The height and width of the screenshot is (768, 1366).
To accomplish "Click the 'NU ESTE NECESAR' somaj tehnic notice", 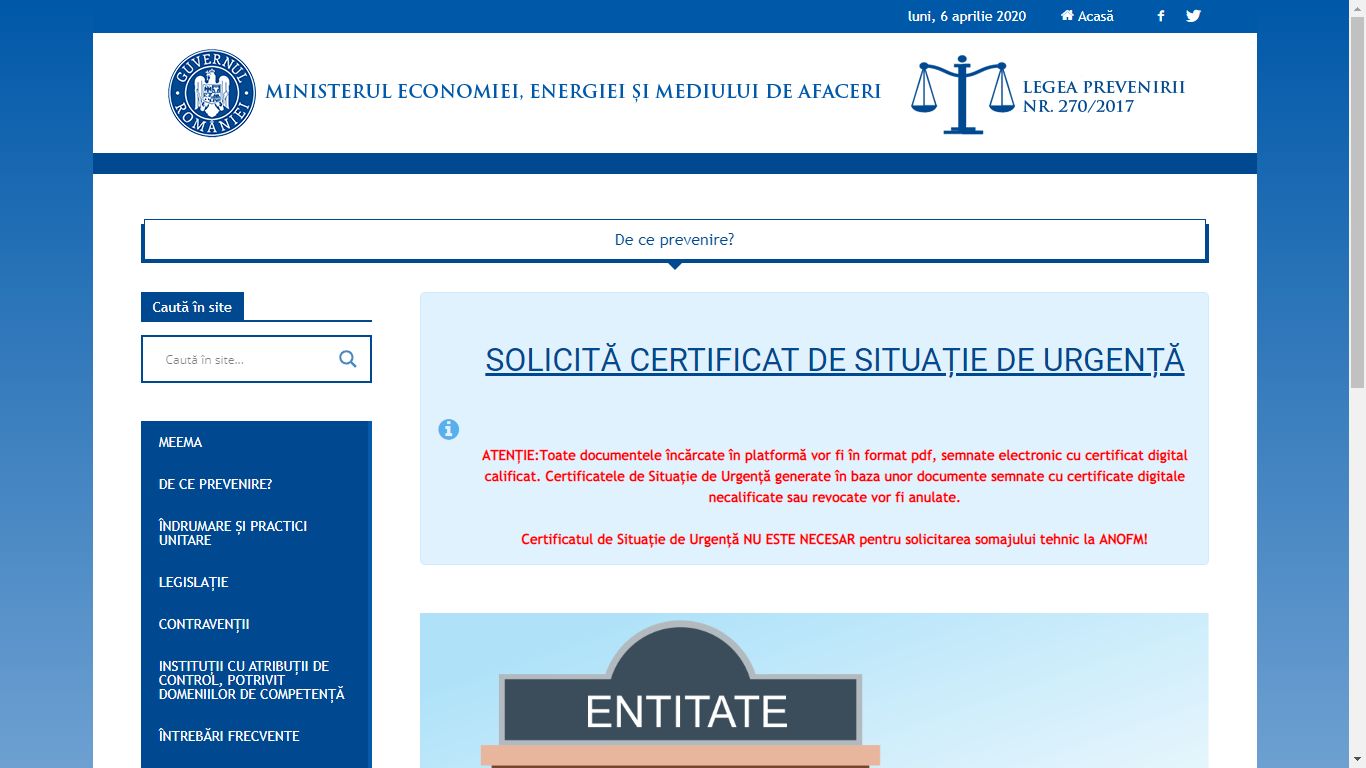I will coord(835,539).
